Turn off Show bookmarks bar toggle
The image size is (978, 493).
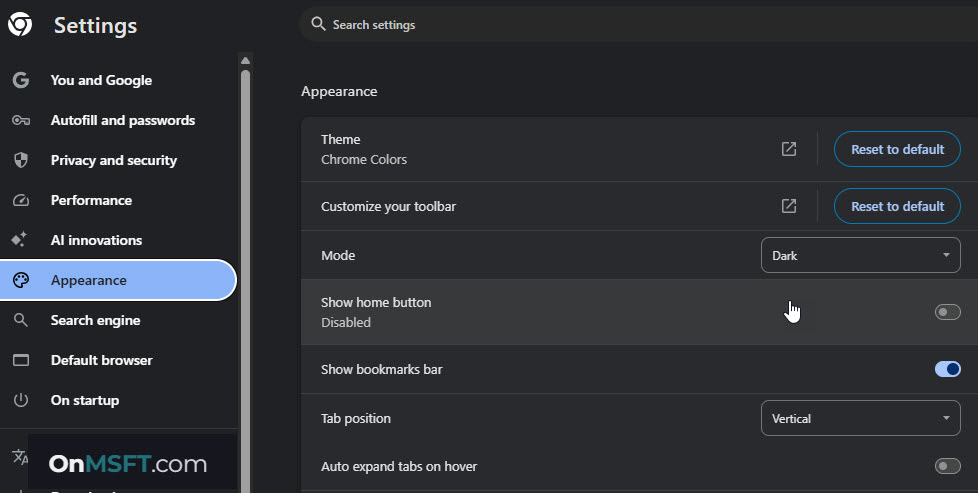tap(947, 369)
